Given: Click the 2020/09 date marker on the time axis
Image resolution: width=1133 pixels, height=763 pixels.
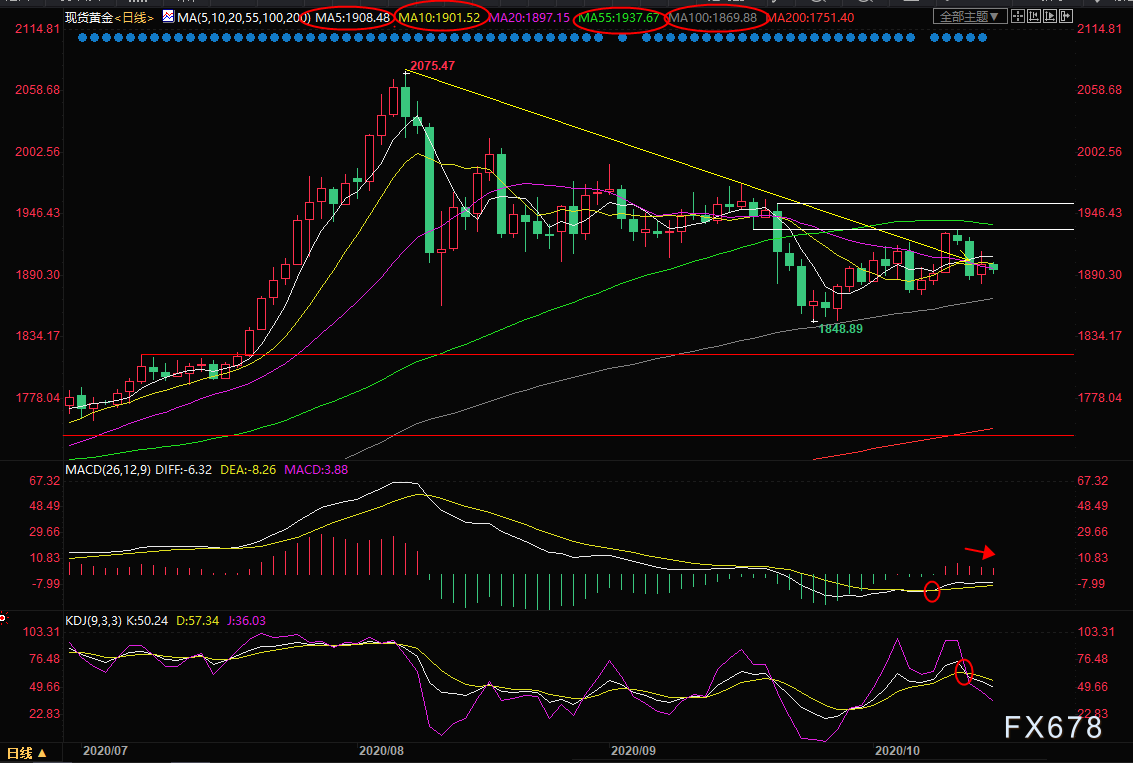Looking at the screenshot, I should (x=635, y=749).
